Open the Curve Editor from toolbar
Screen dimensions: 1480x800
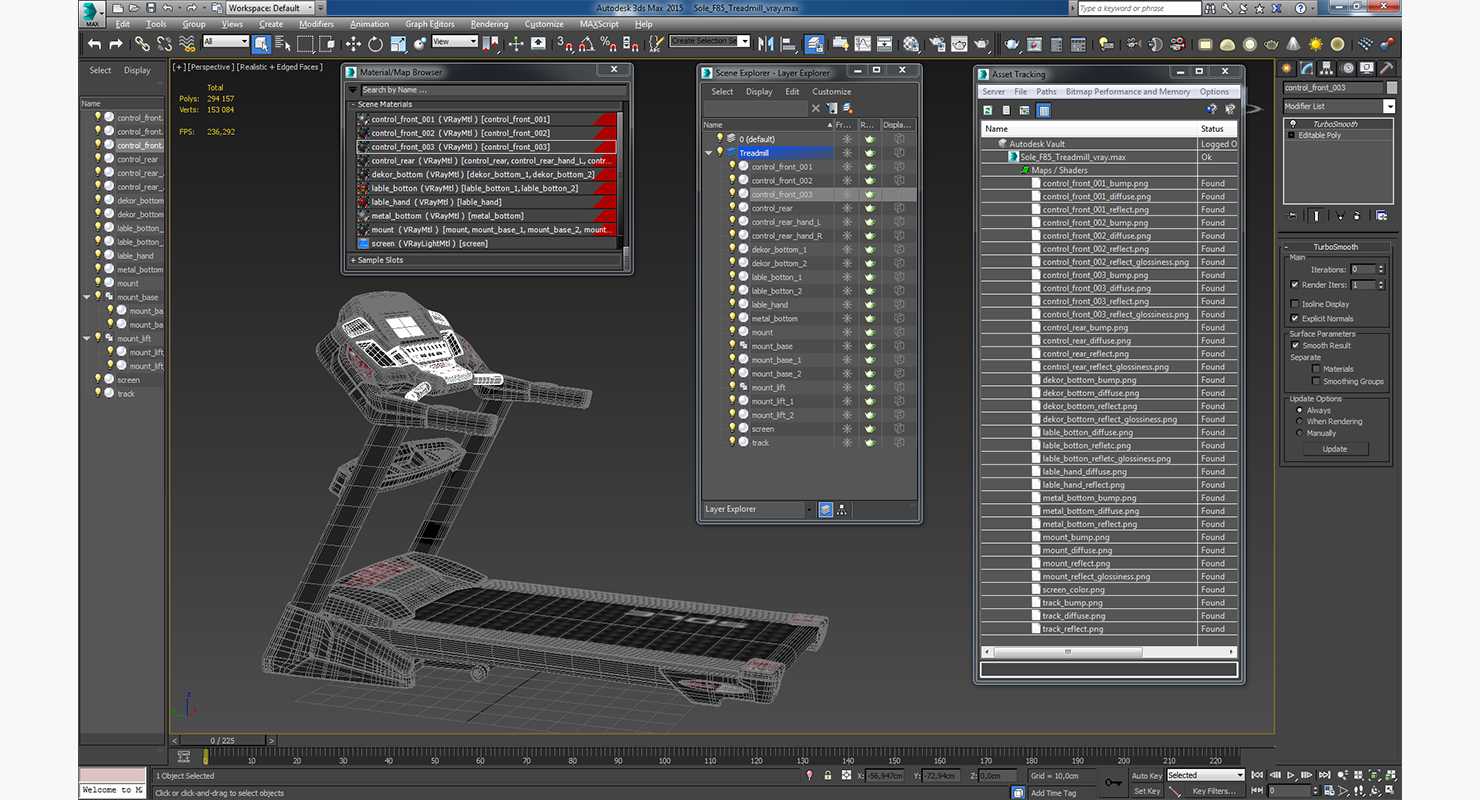[863, 44]
